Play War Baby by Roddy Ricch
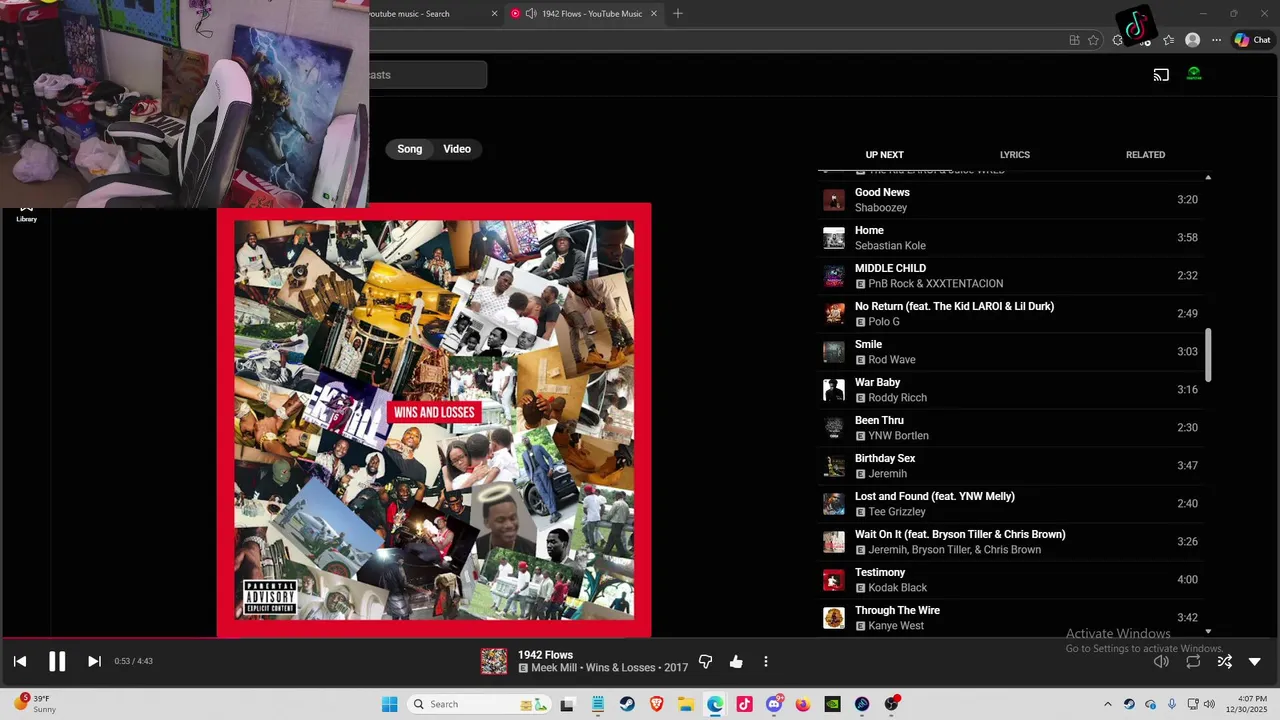 (x=1010, y=390)
